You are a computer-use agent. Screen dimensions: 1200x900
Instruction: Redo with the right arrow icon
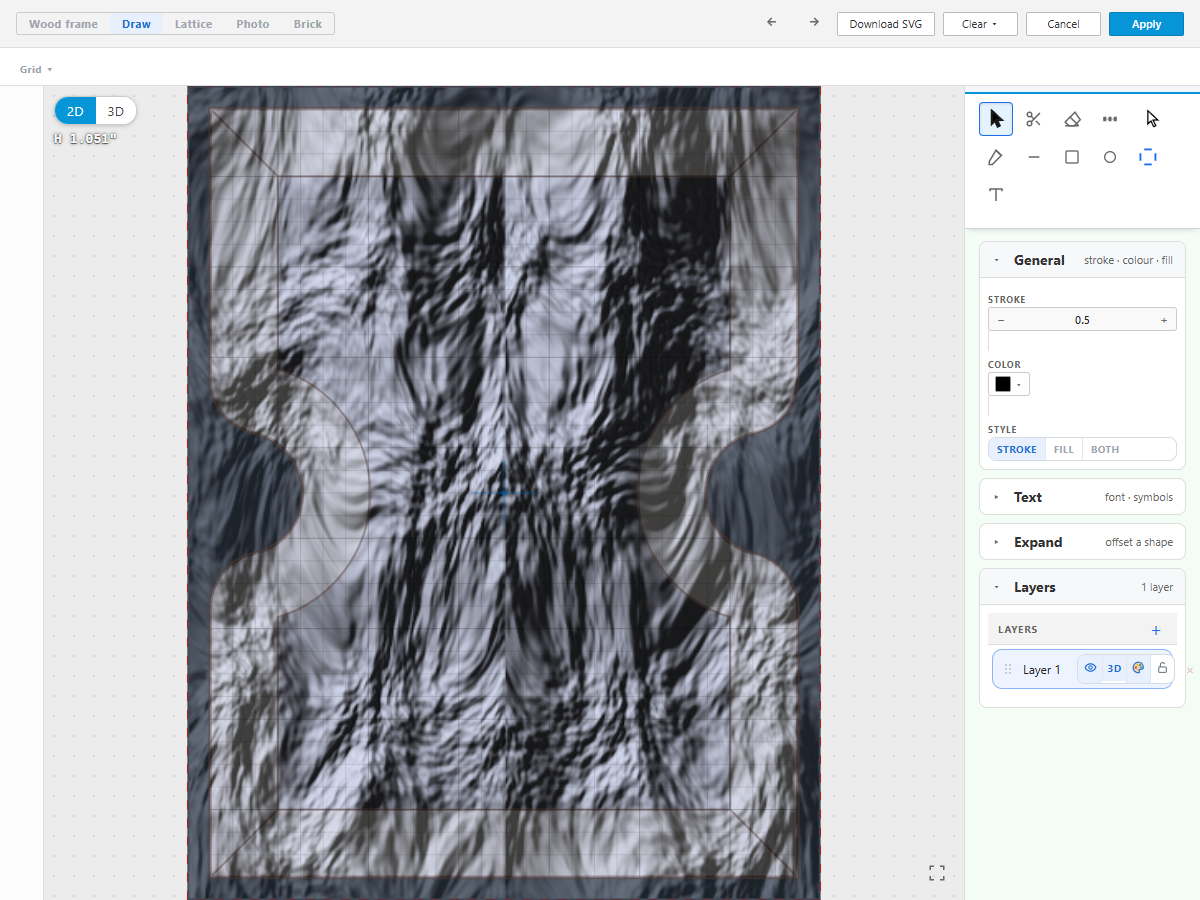814,23
